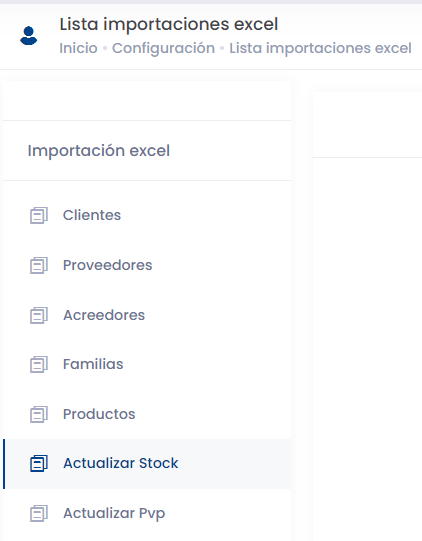422x541 pixels.
Task: Click the Importación excel panel header
Action: pos(99,151)
